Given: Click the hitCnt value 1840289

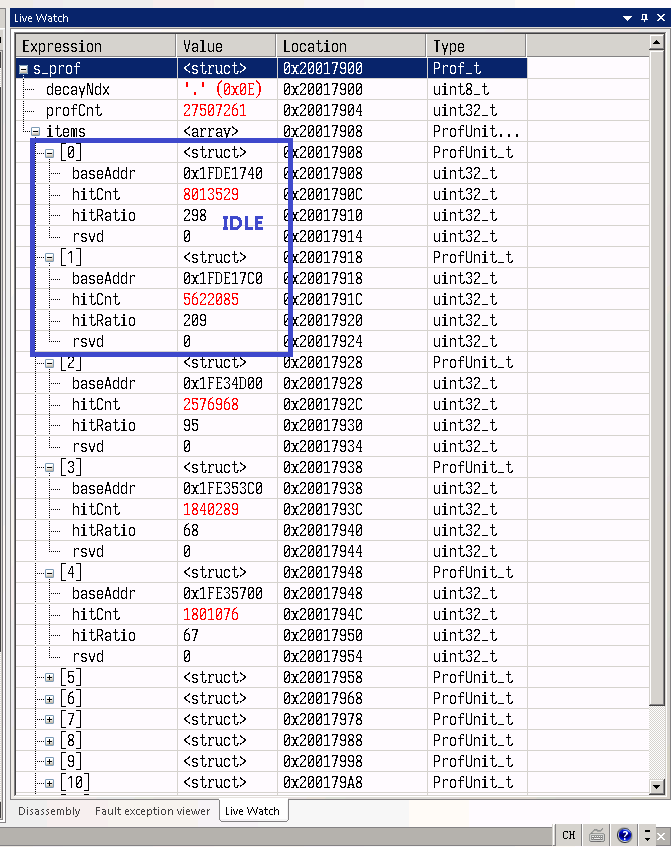Looking at the screenshot, I should point(211,509).
